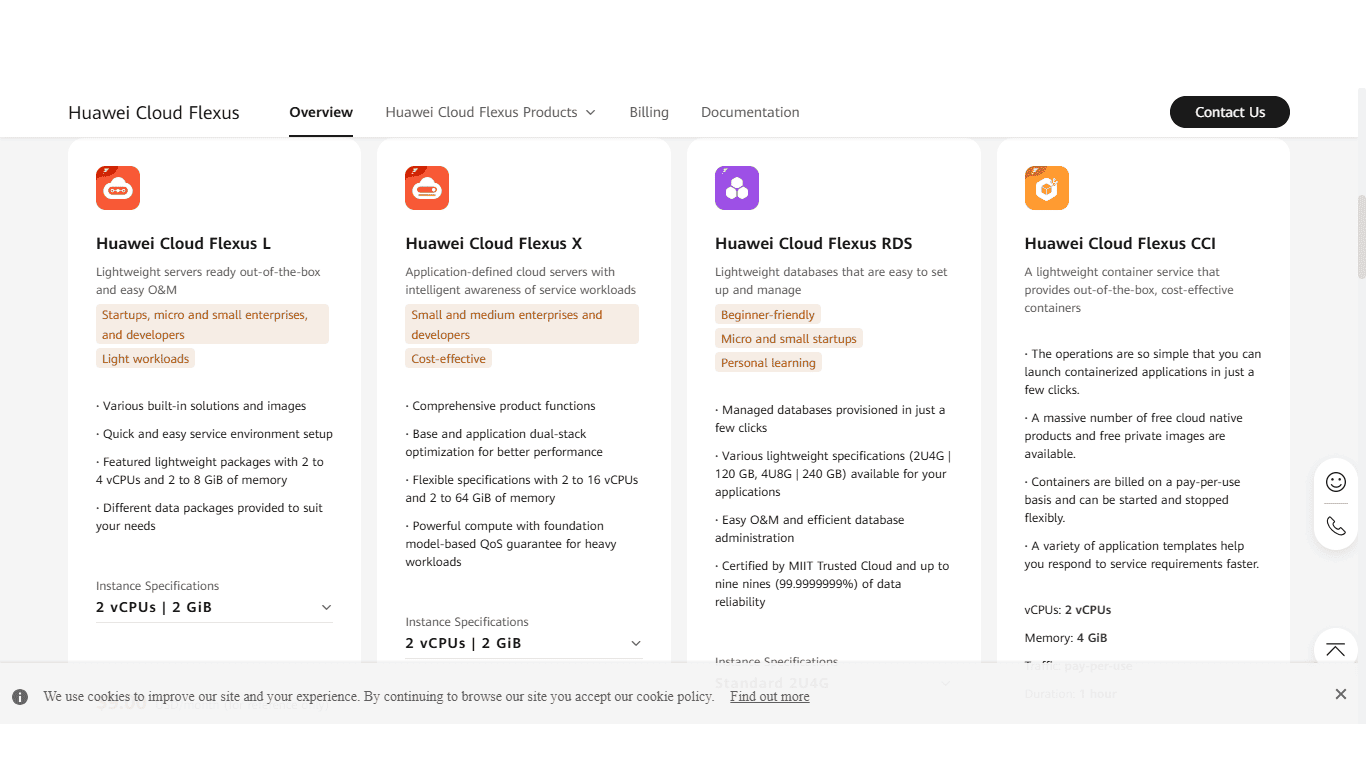Open Flexus X Instance Specifications dropdown
The width and height of the screenshot is (1366, 768).
(524, 643)
